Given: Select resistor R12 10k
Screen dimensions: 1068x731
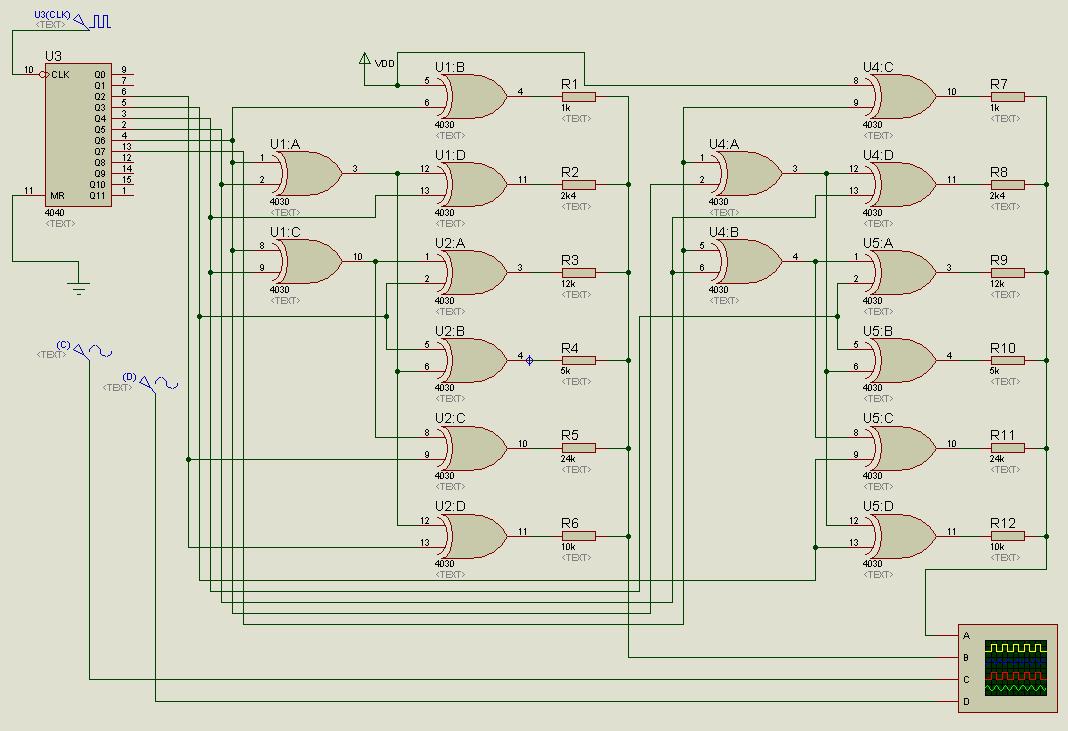Looking at the screenshot, I should pos(1007,536).
